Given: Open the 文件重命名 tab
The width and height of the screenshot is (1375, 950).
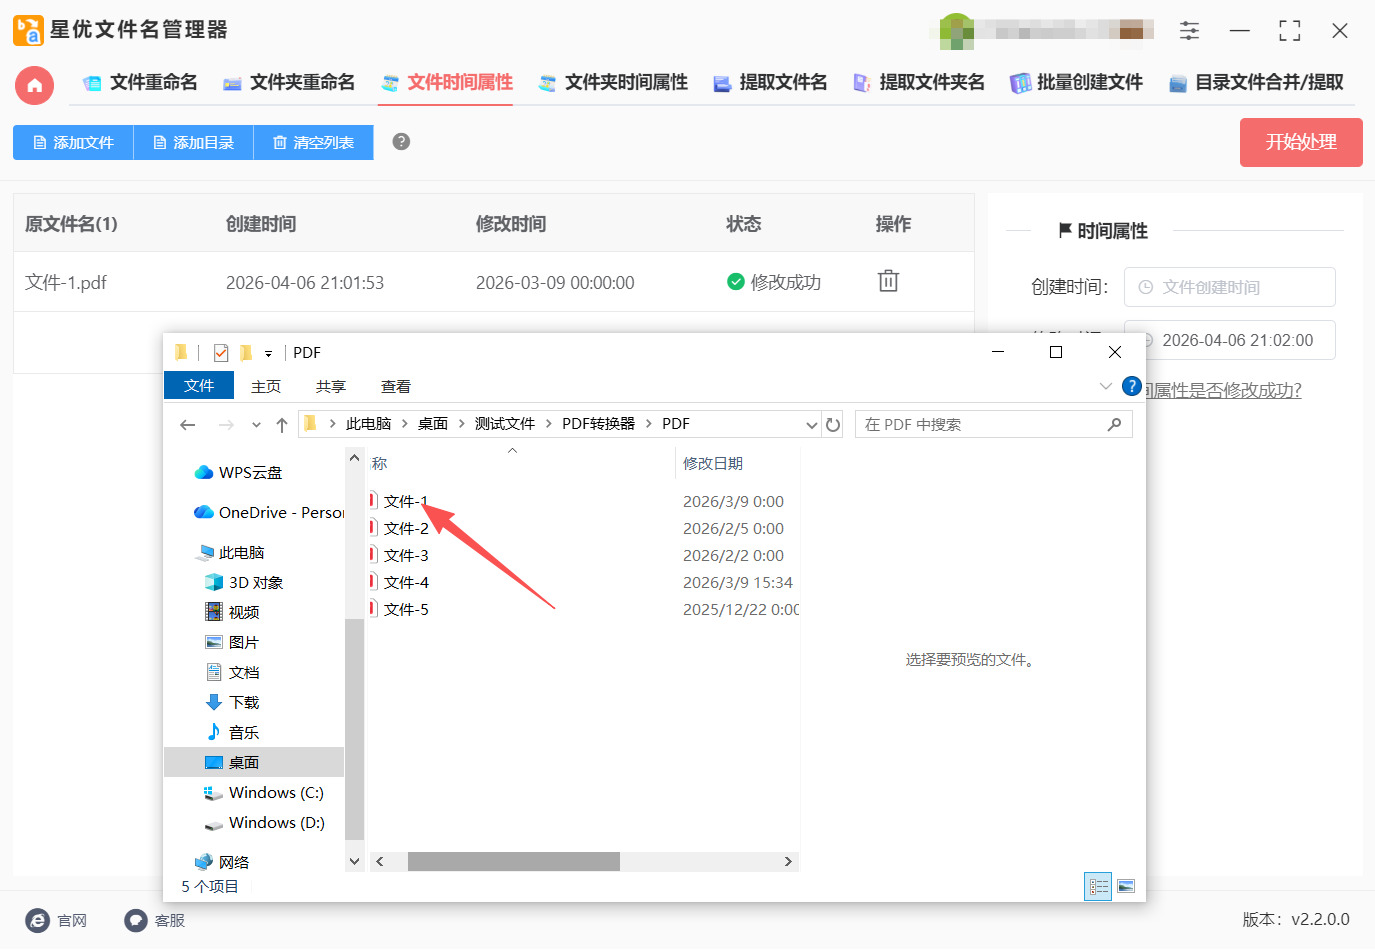Looking at the screenshot, I should click(140, 83).
